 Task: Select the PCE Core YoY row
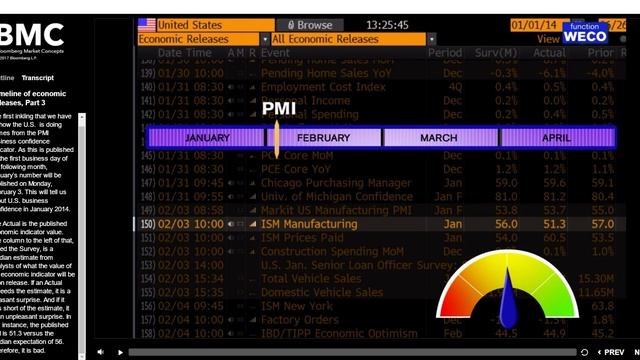click(x=380, y=169)
